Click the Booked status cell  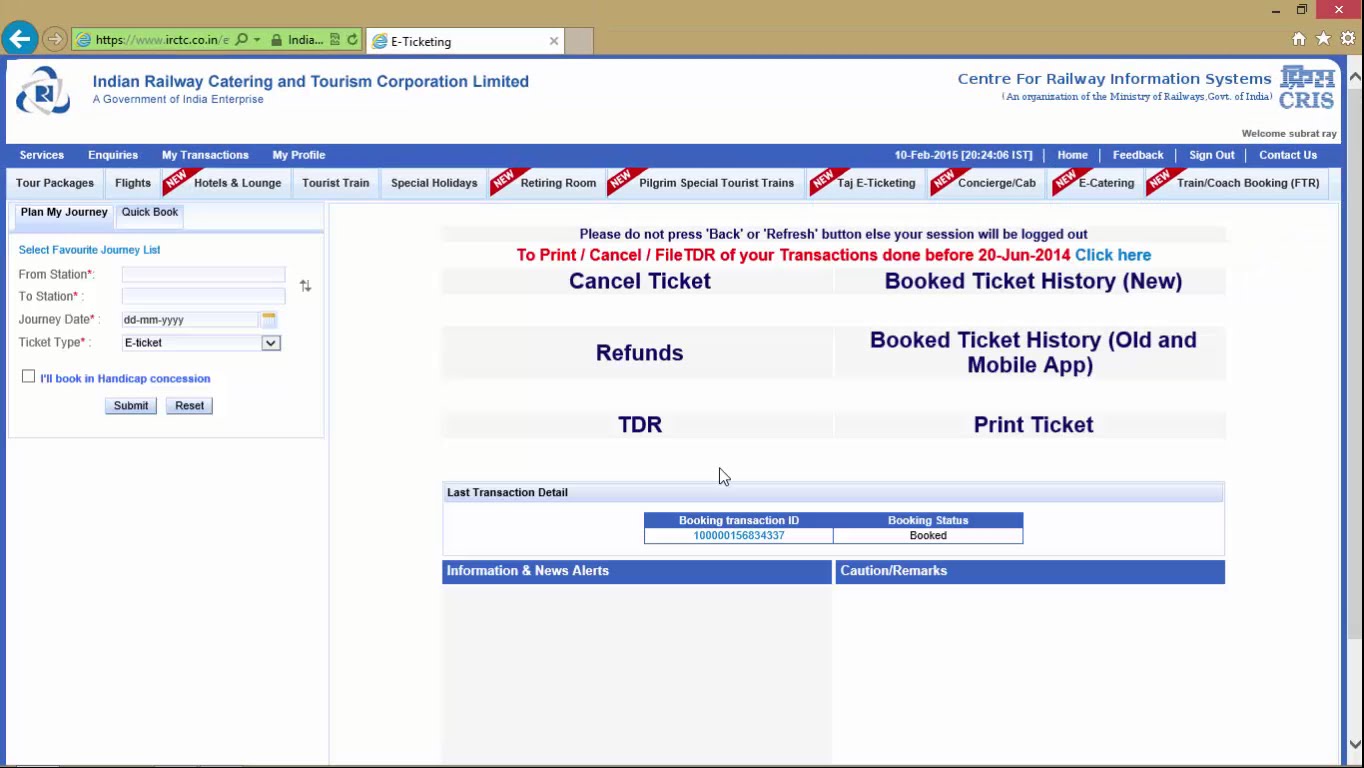tap(928, 536)
